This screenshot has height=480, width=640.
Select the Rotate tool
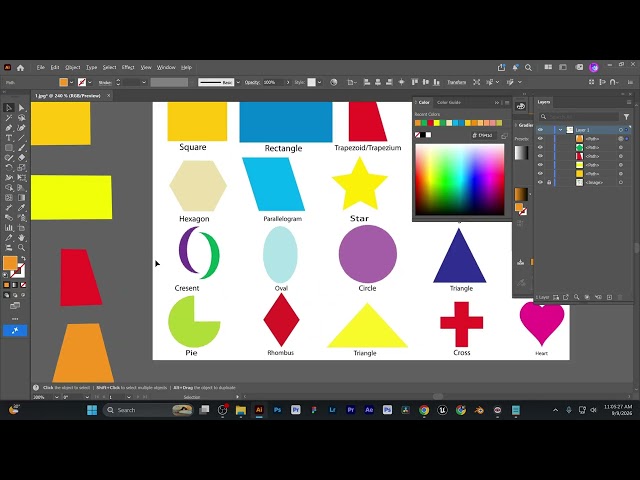click(x=9, y=168)
